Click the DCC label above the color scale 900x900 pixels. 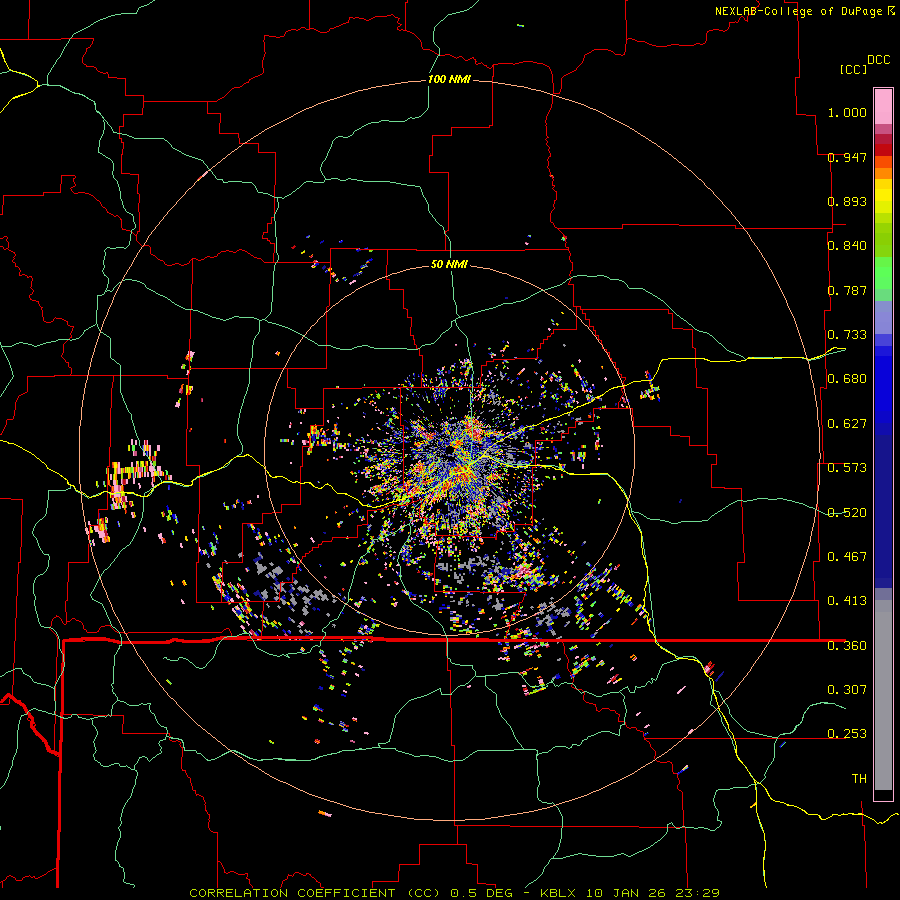pos(878,59)
